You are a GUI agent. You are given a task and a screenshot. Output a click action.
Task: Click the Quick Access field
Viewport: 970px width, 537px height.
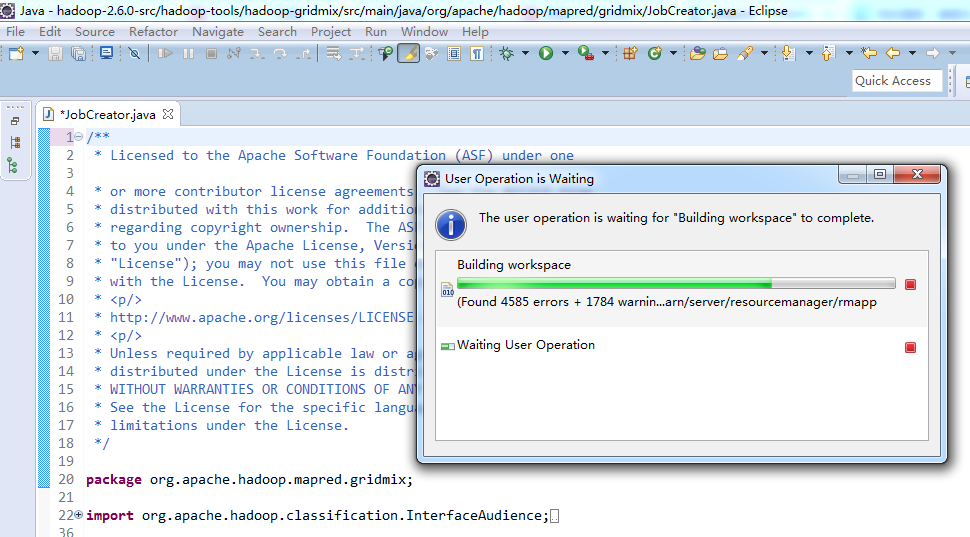pyautogui.click(x=897, y=81)
